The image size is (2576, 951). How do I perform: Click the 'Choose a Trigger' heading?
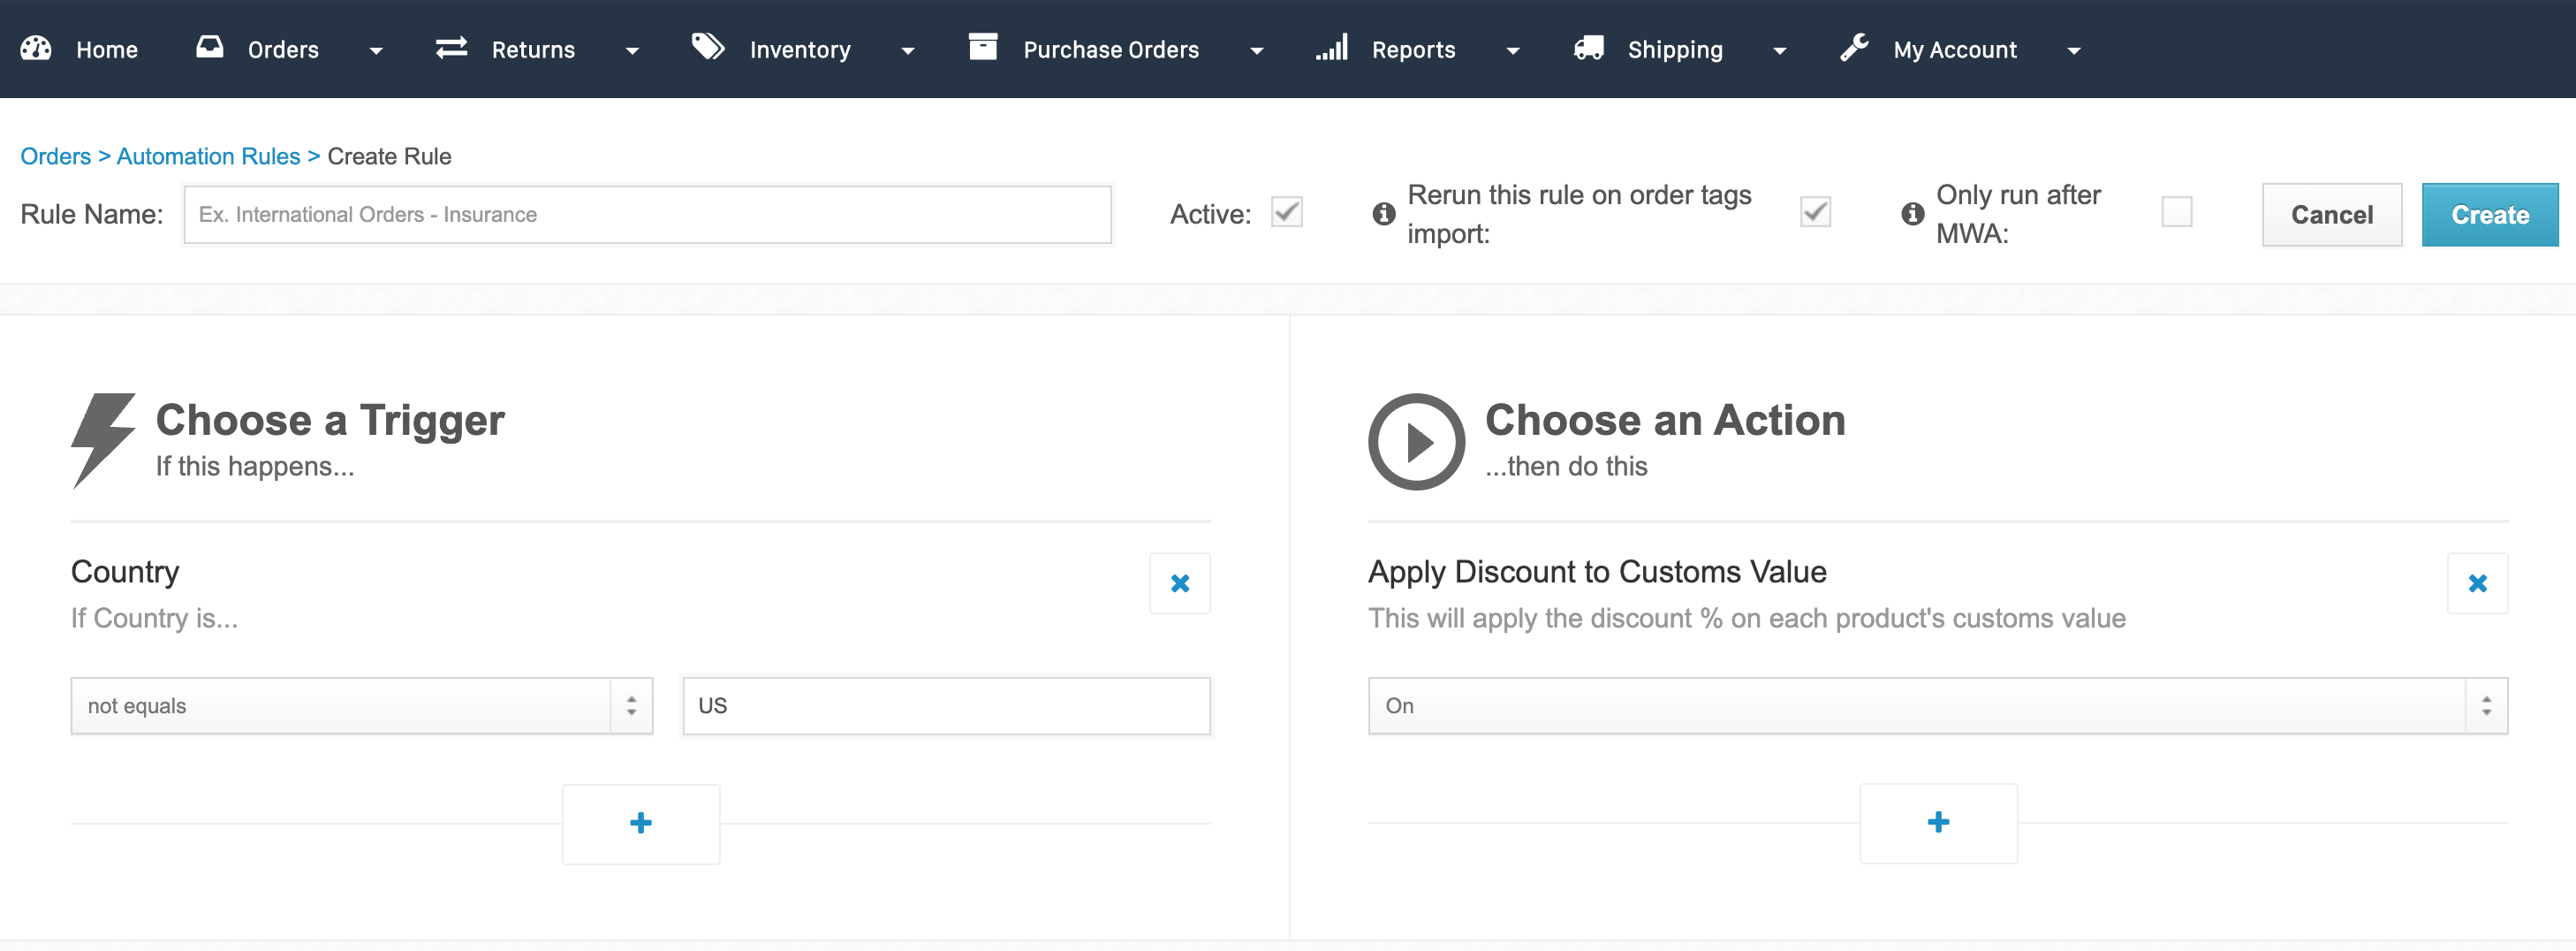coord(330,420)
